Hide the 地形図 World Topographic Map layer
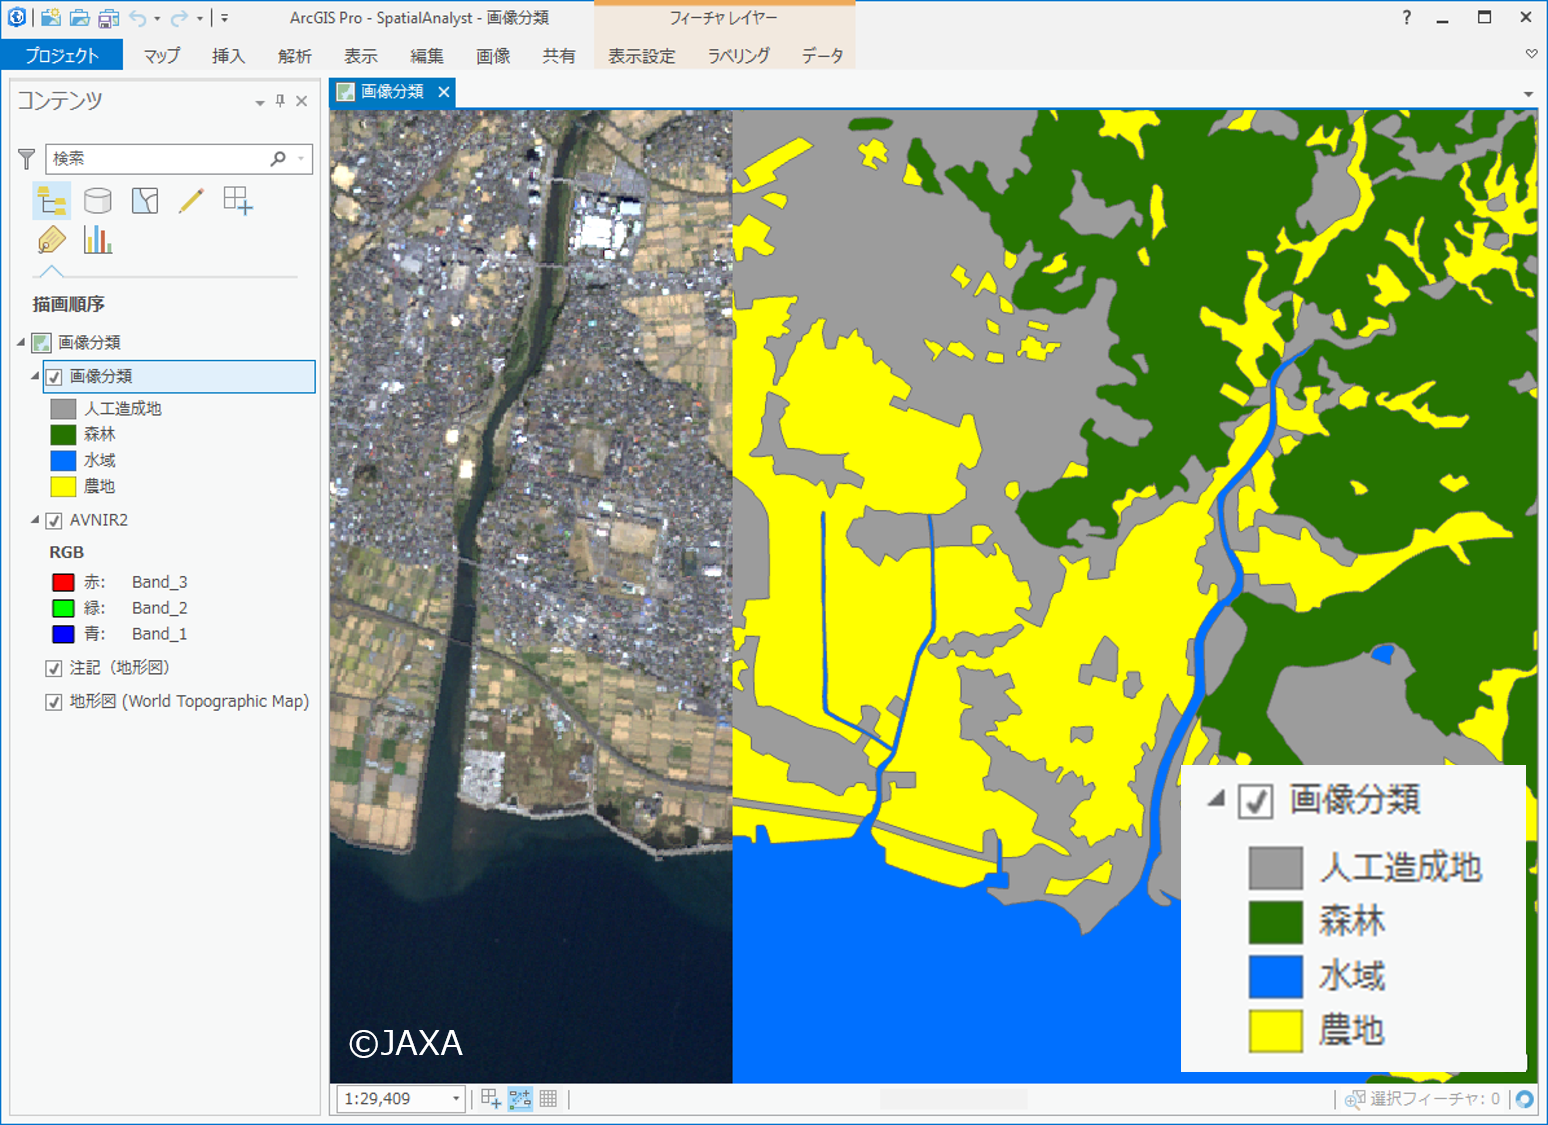Viewport: 1548px width, 1125px height. click(53, 701)
